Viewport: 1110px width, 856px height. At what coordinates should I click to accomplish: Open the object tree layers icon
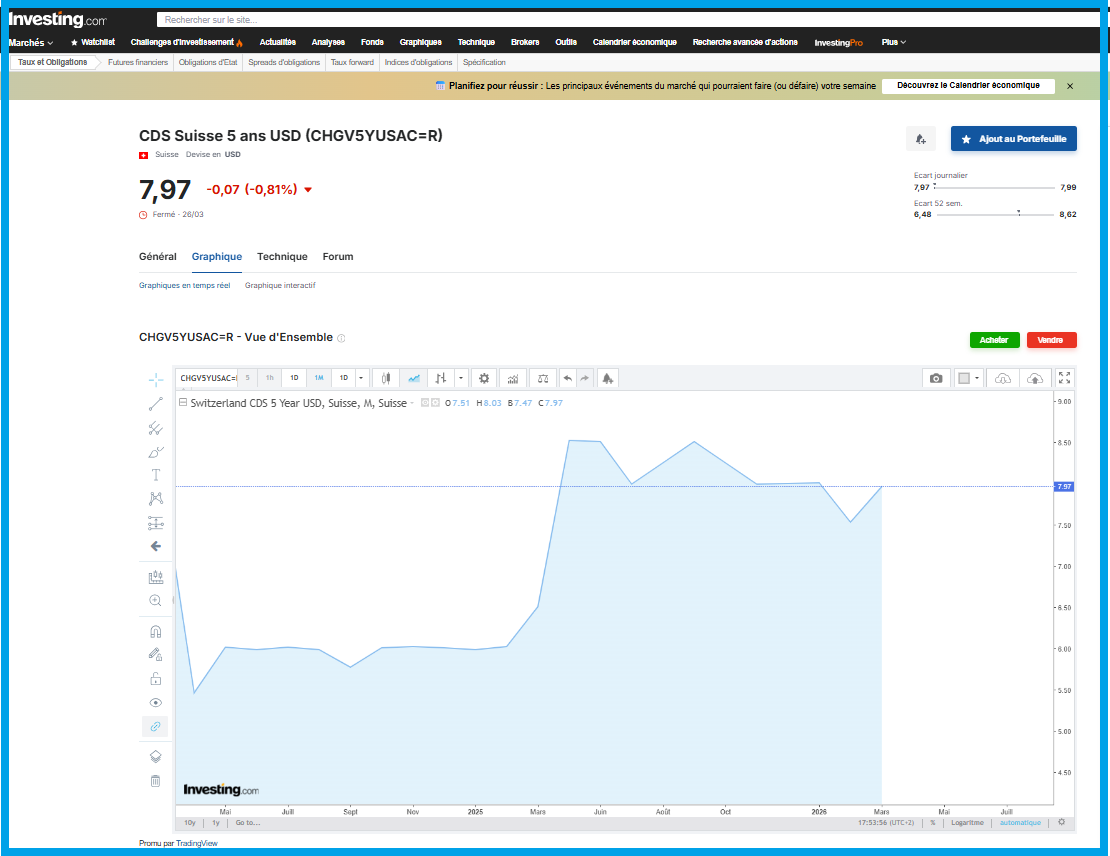pyautogui.click(x=155, y=756)
